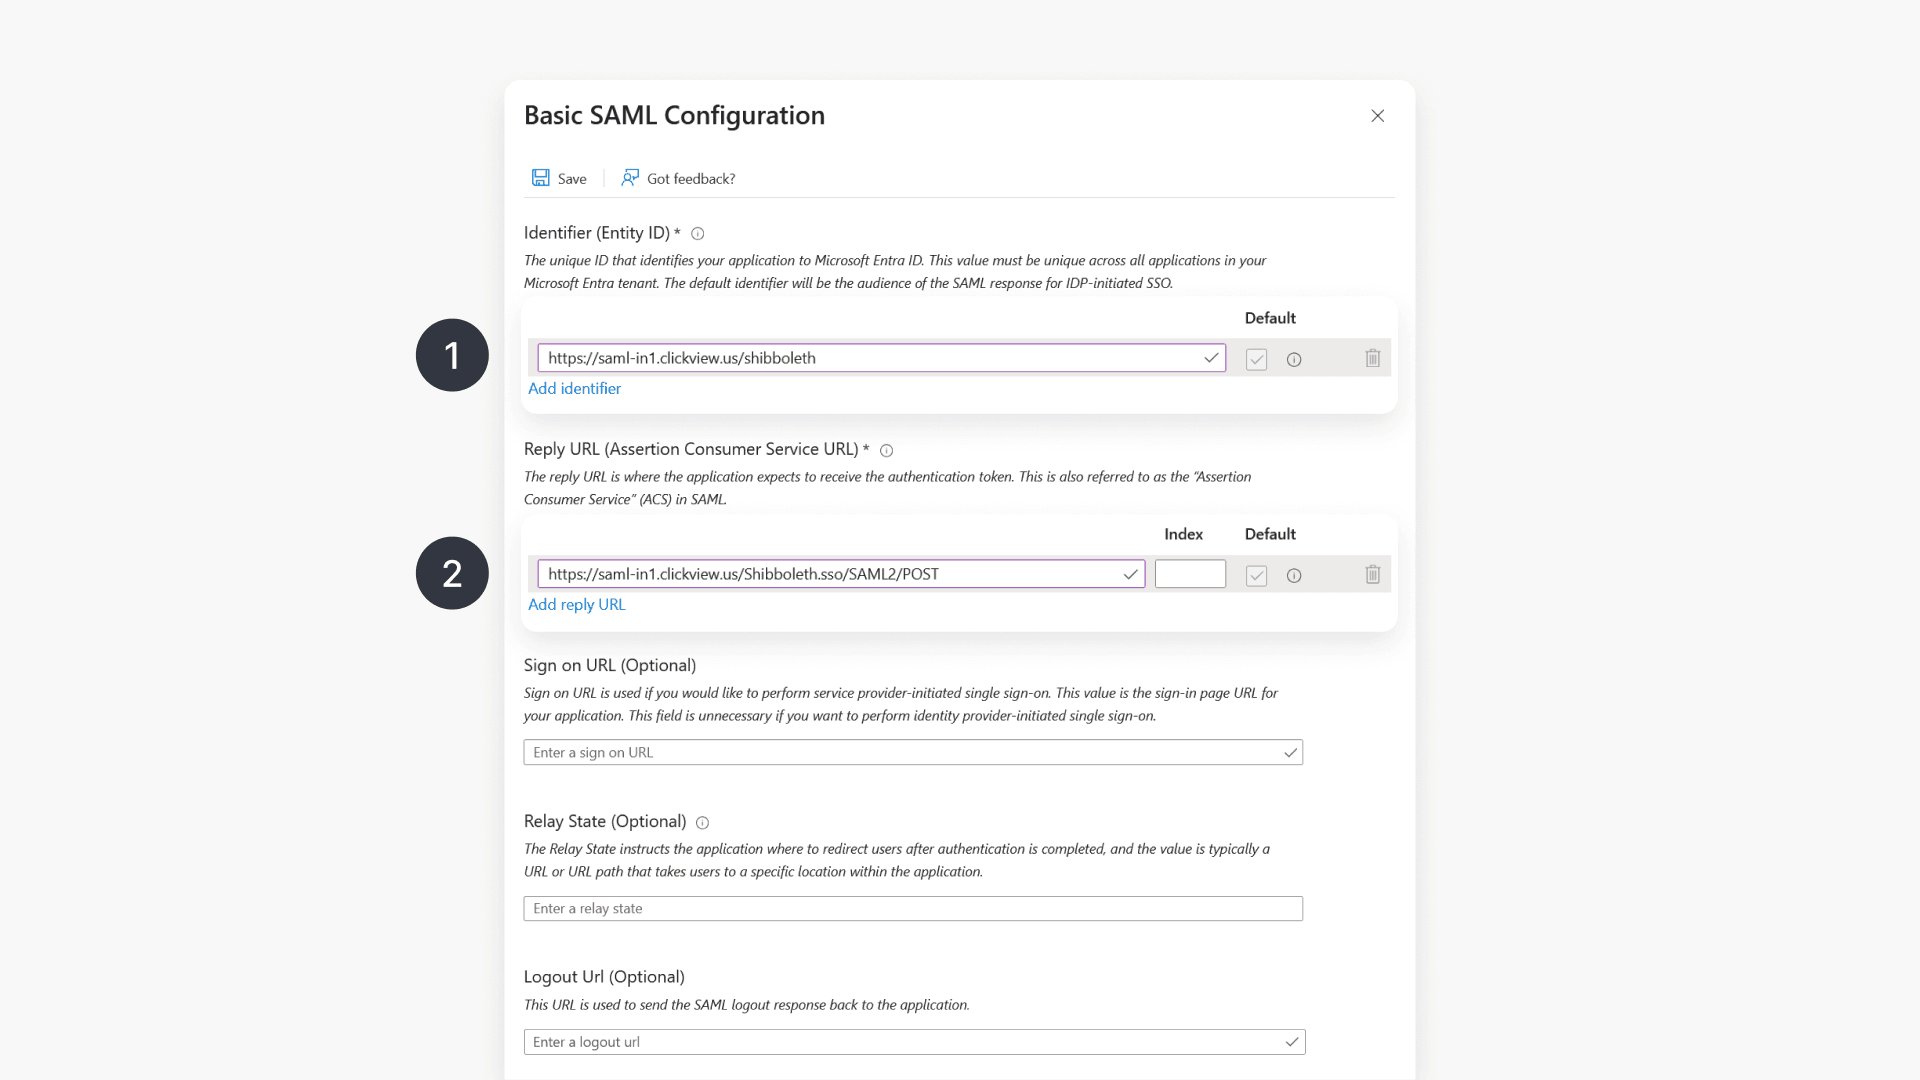The width and height of the screenshot is (1920, 1080).
Task: Delete the identifier using its trash icon
Action: click(1372, 358)
